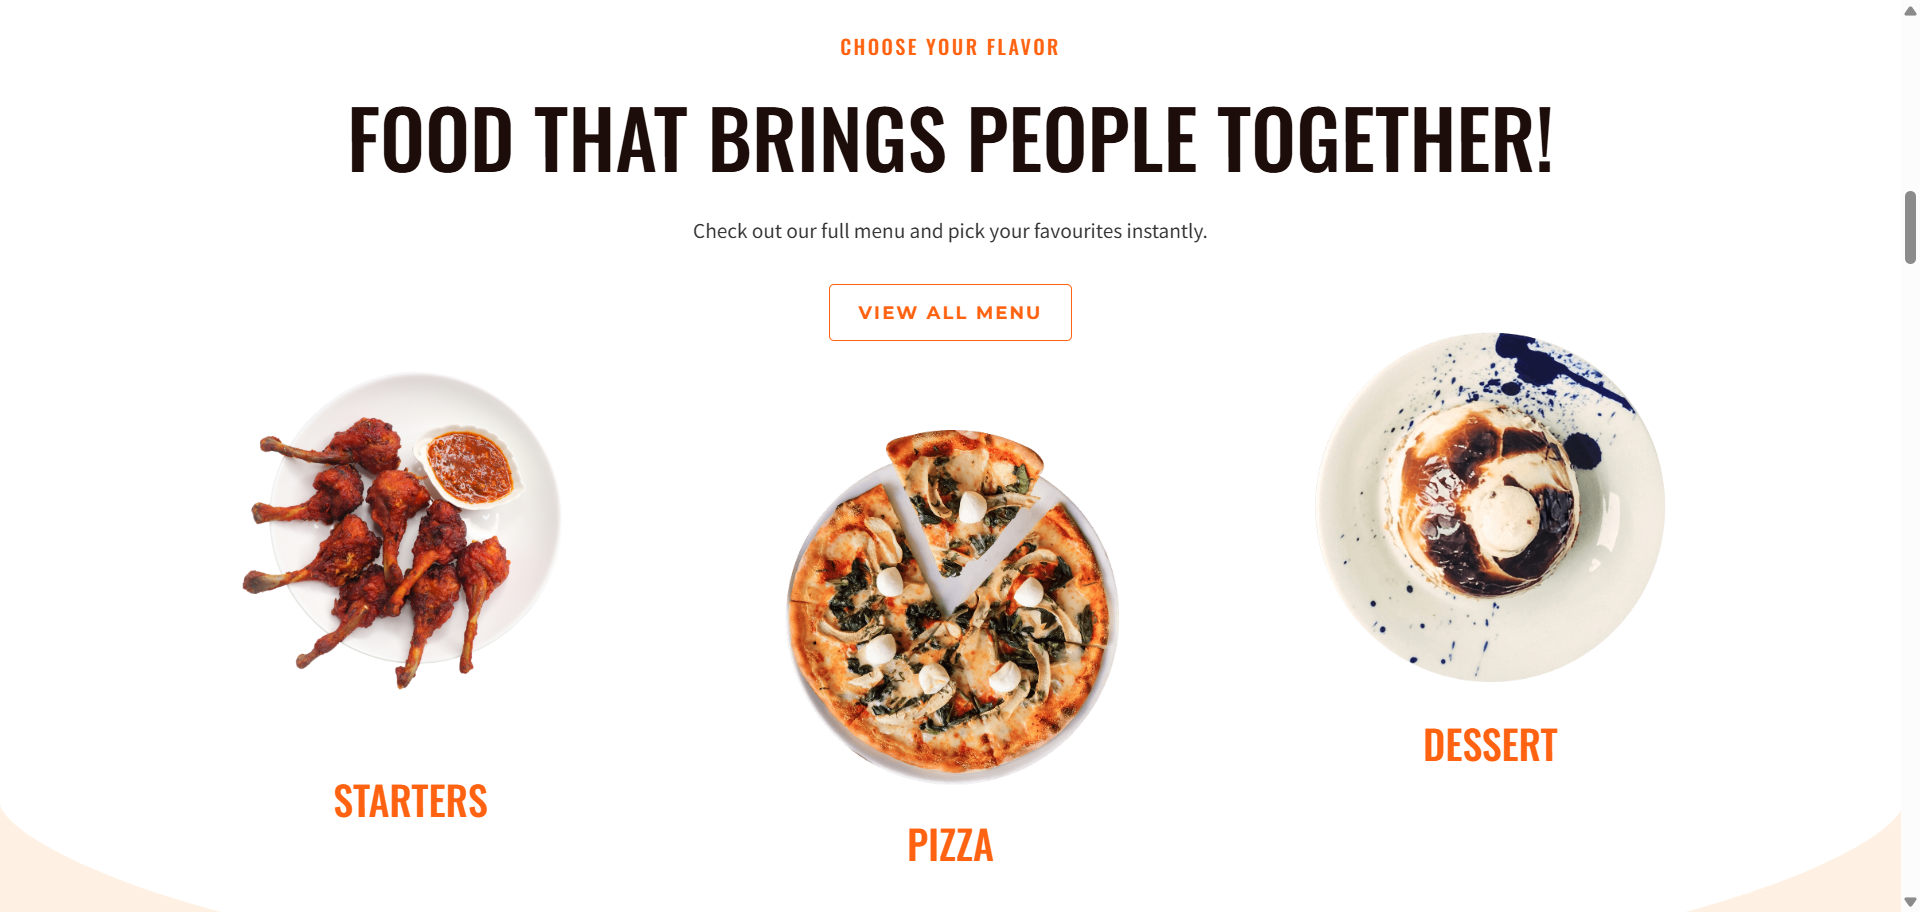1920x912 pixels.
Task: Click the dipping sauce bowl on starters plate
Action: click(469, 467)
